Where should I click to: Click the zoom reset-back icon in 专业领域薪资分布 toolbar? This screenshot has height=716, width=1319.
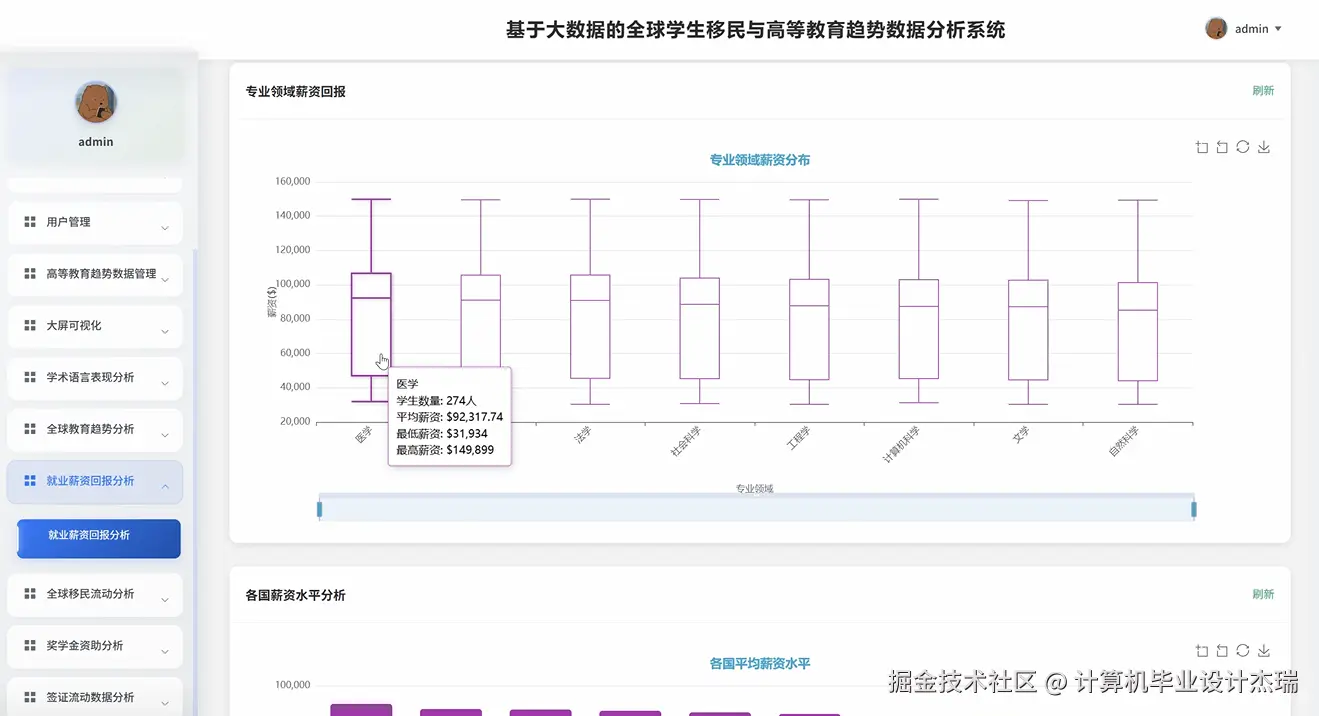click(1222, 147)
